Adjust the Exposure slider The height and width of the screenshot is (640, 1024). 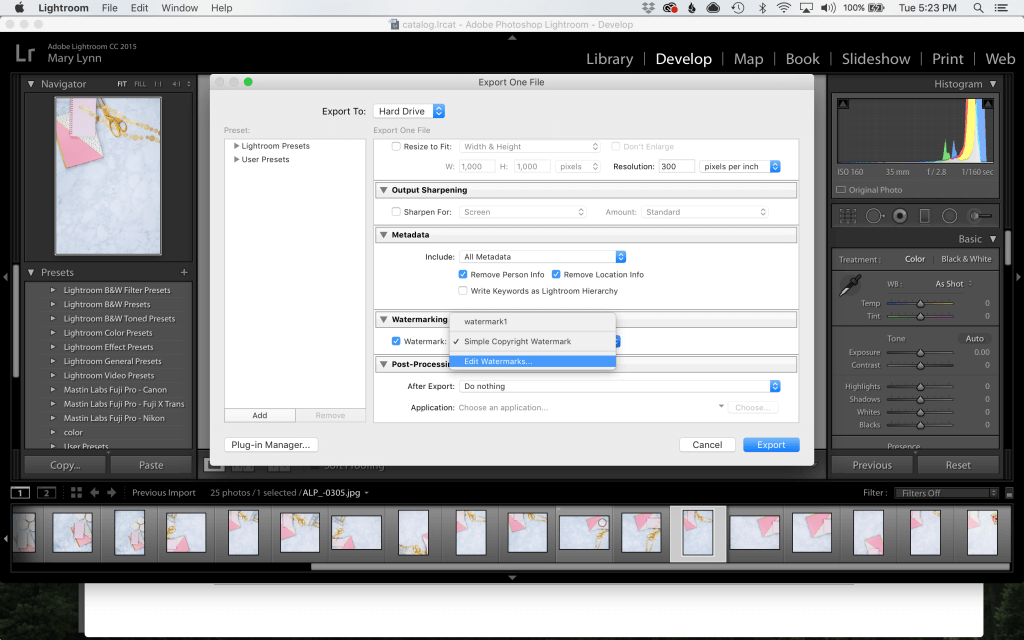[x=920, y=353]
